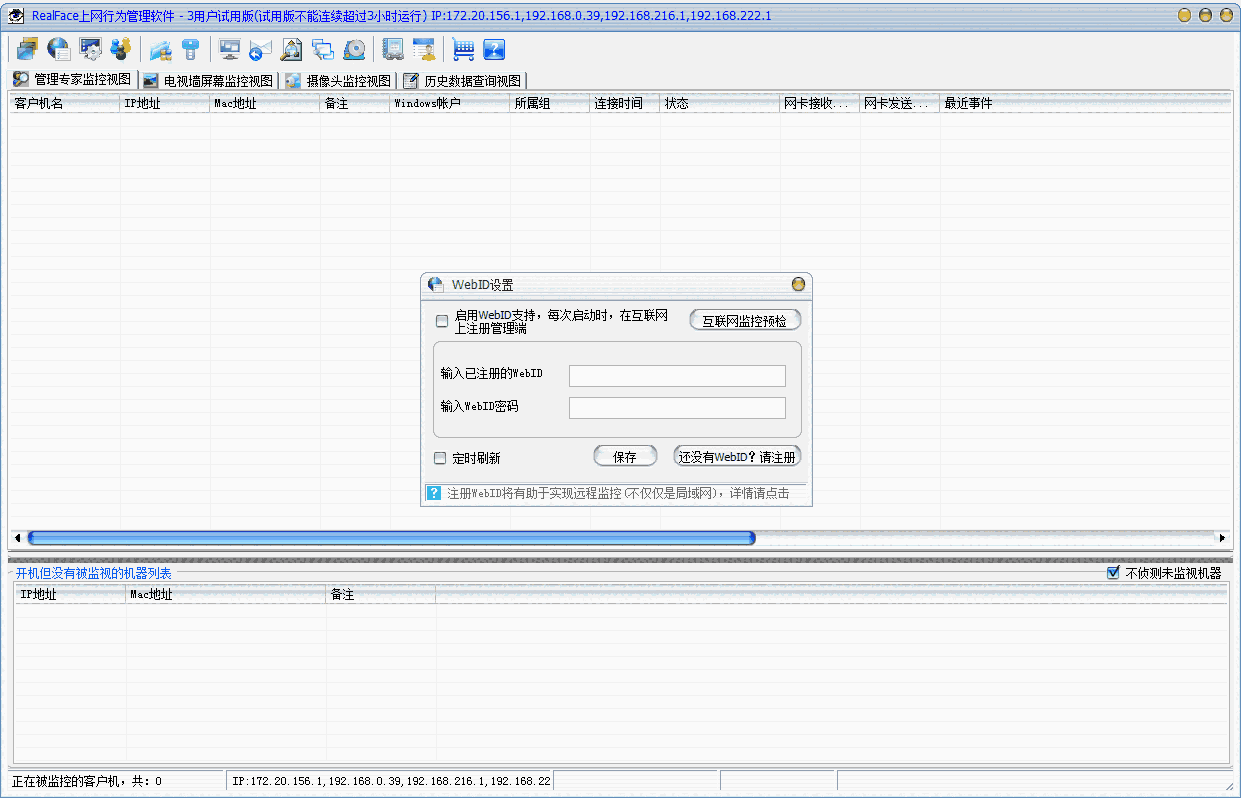This screenshot has width=1241, height=798.
Task: Click the 保存 button in WebID dialog
Action: [x=624, y=456]
